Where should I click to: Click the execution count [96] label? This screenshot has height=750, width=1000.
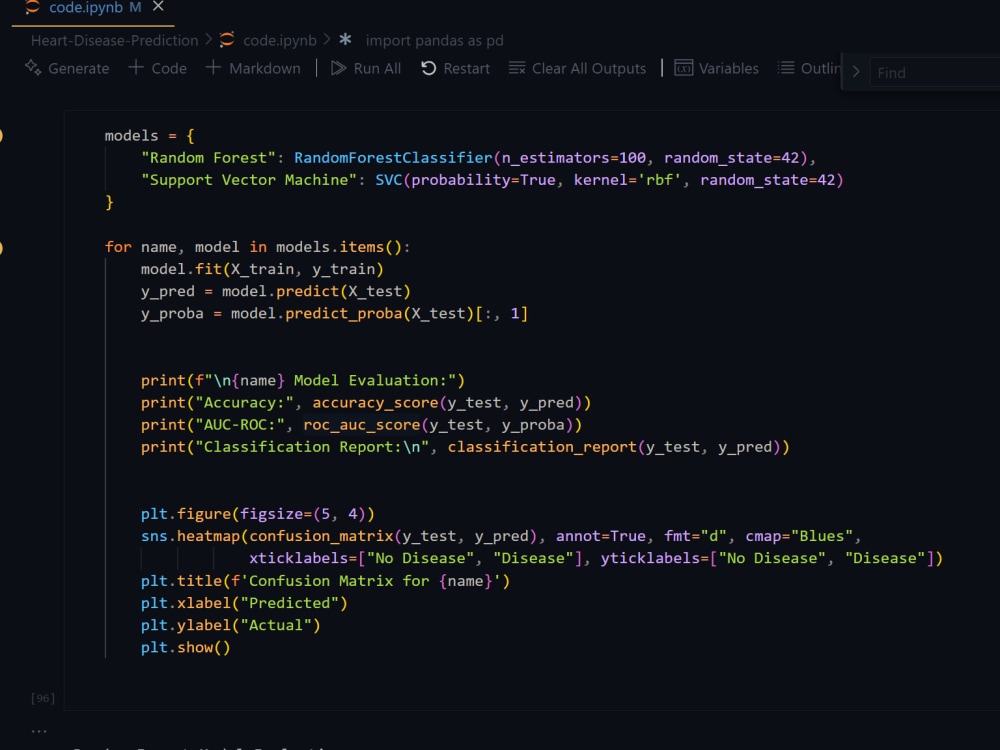tap(43, 698)
